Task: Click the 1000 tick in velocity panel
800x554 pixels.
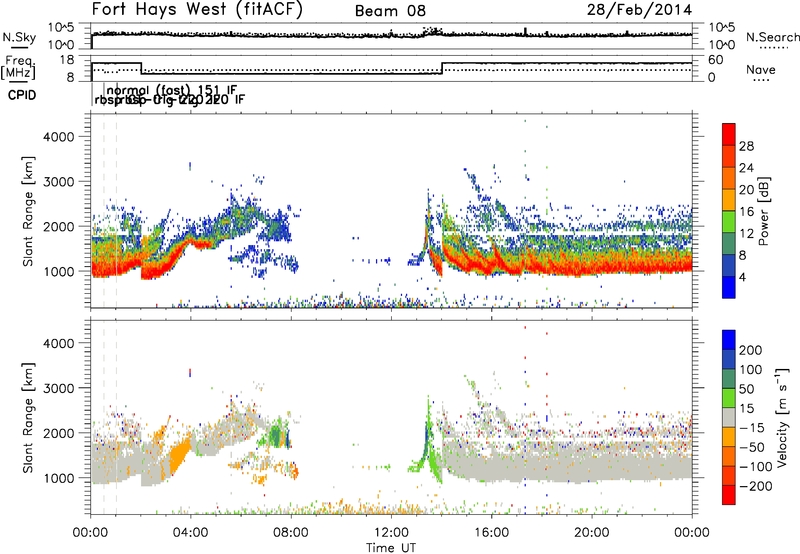Action: click(58, 478)
